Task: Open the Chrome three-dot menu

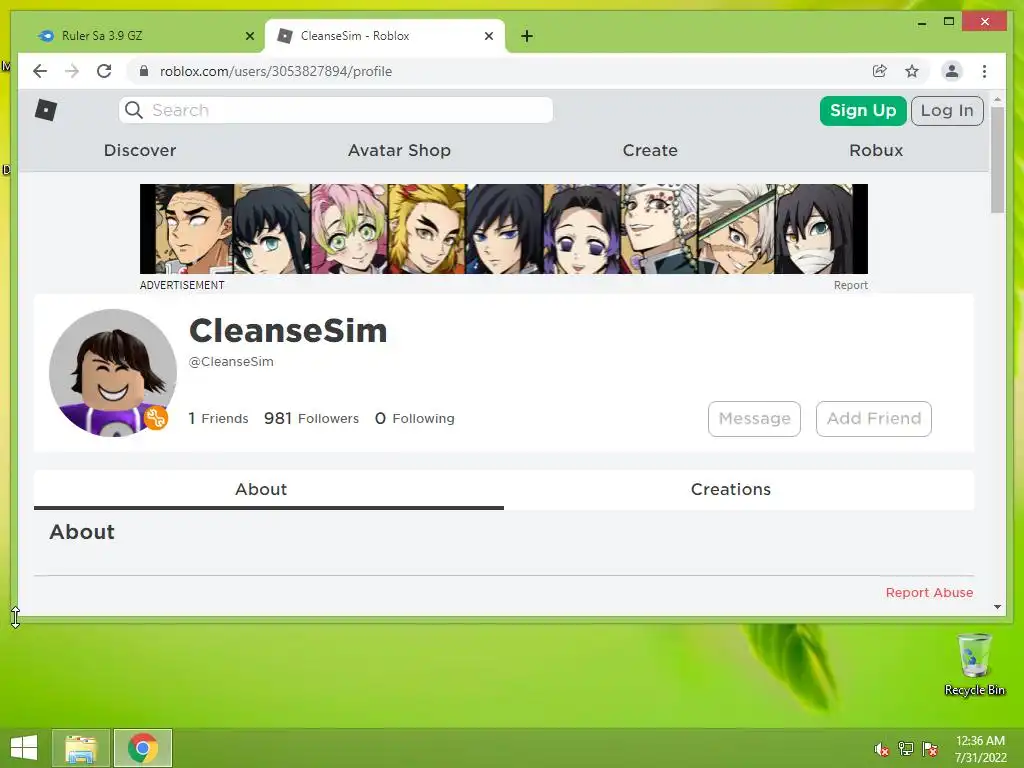Action: tap(984, 71)
